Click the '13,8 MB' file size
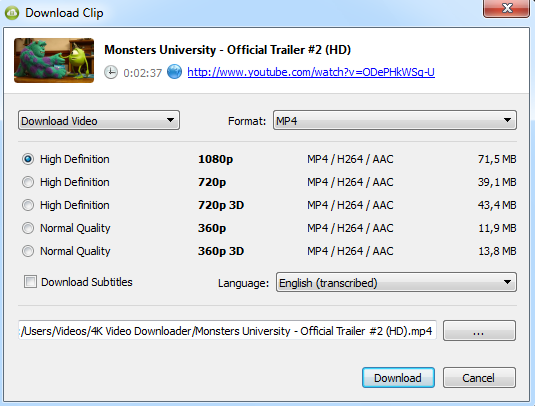 497,251
